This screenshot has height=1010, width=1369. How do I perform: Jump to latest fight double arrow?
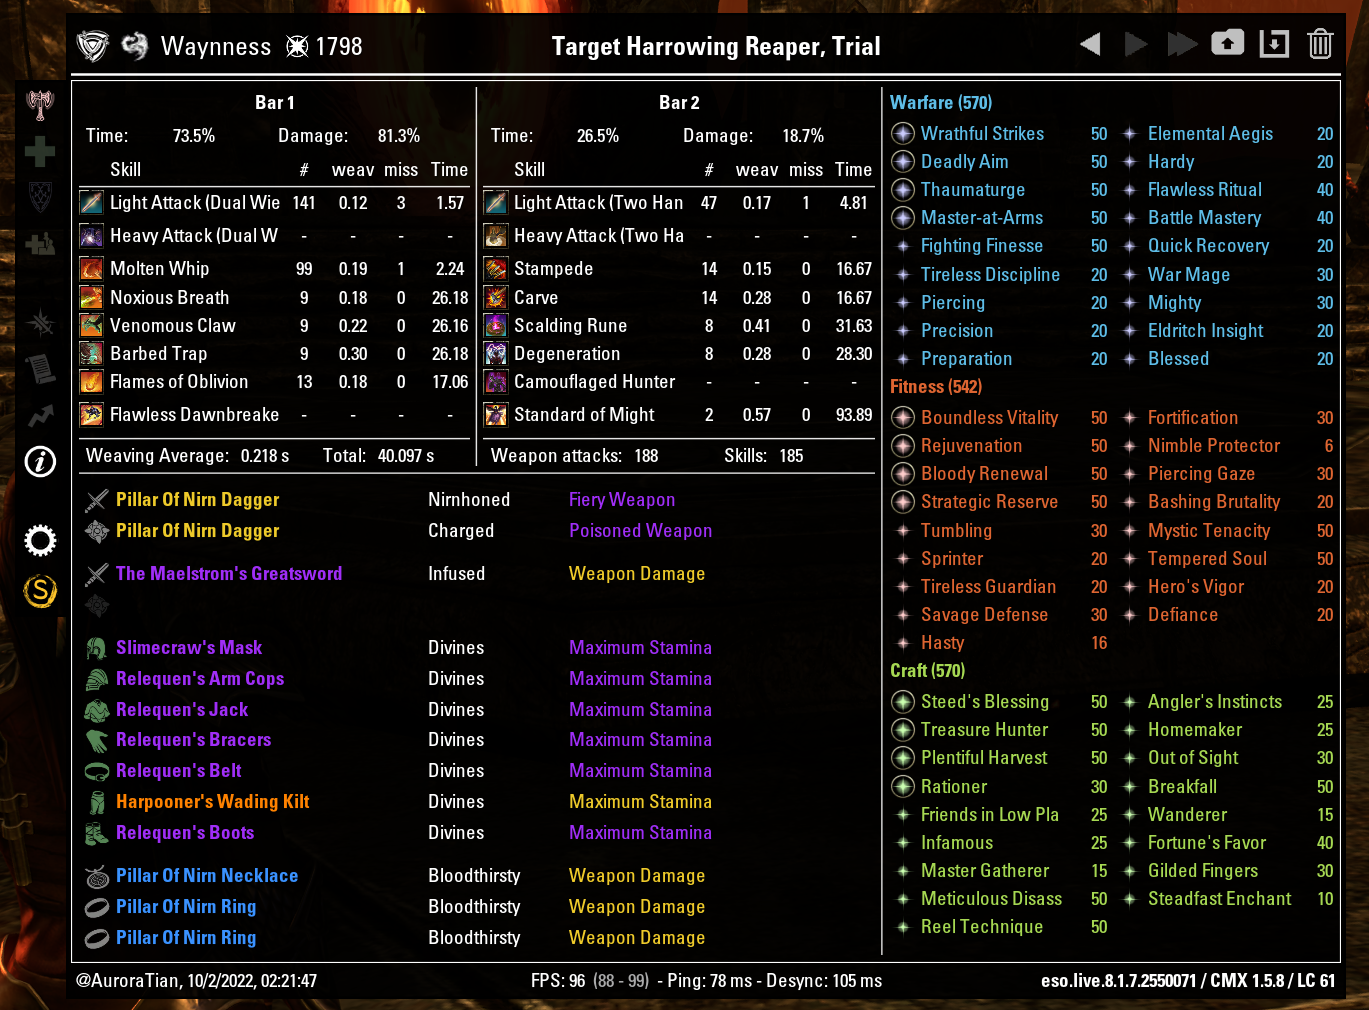point(1182,44)
